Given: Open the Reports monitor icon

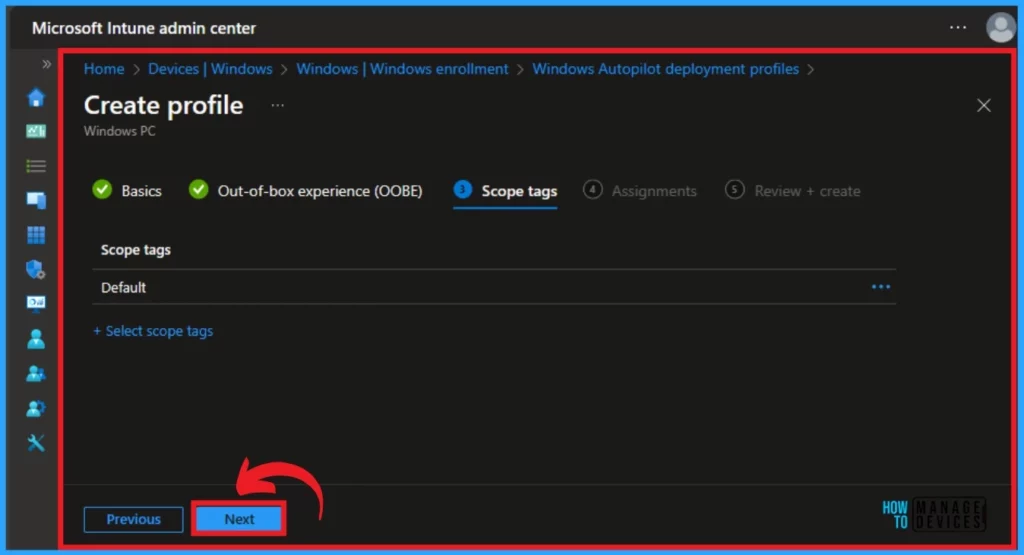Looking at the screenshot, I should [x=36, y=304].
